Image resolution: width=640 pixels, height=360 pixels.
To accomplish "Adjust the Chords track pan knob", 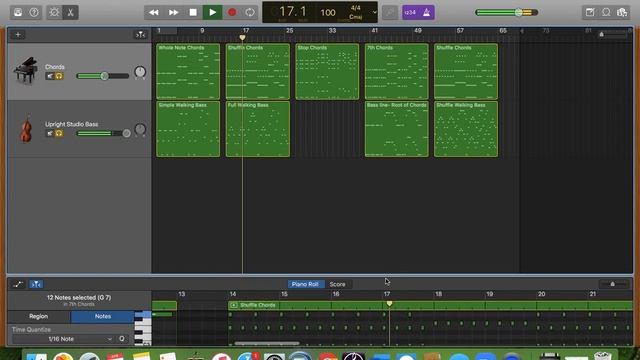I will [140, 72].
